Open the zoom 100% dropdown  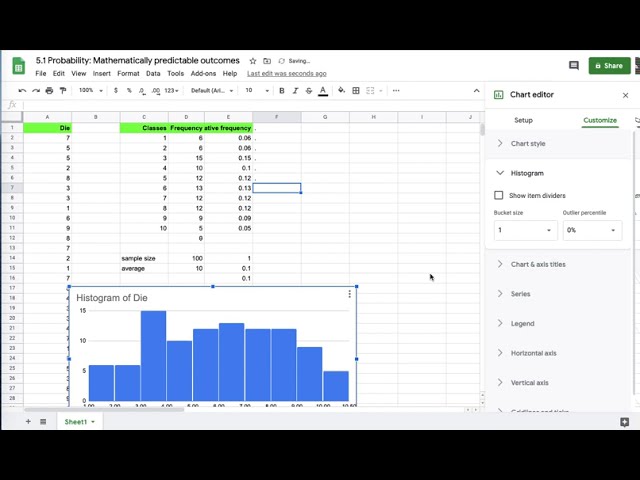click(x=91, y=90)
